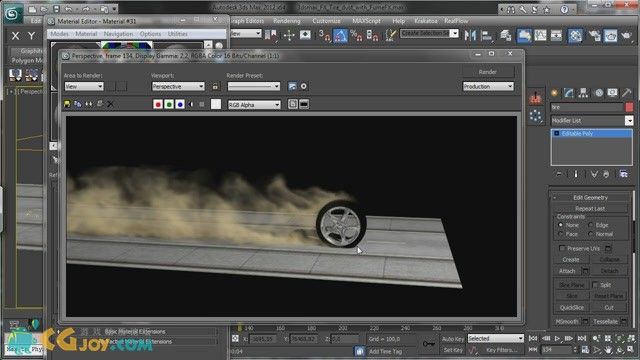Click the Repeat Last button
The width and height of the screenshot is (640, 360).
coord(590,209)
